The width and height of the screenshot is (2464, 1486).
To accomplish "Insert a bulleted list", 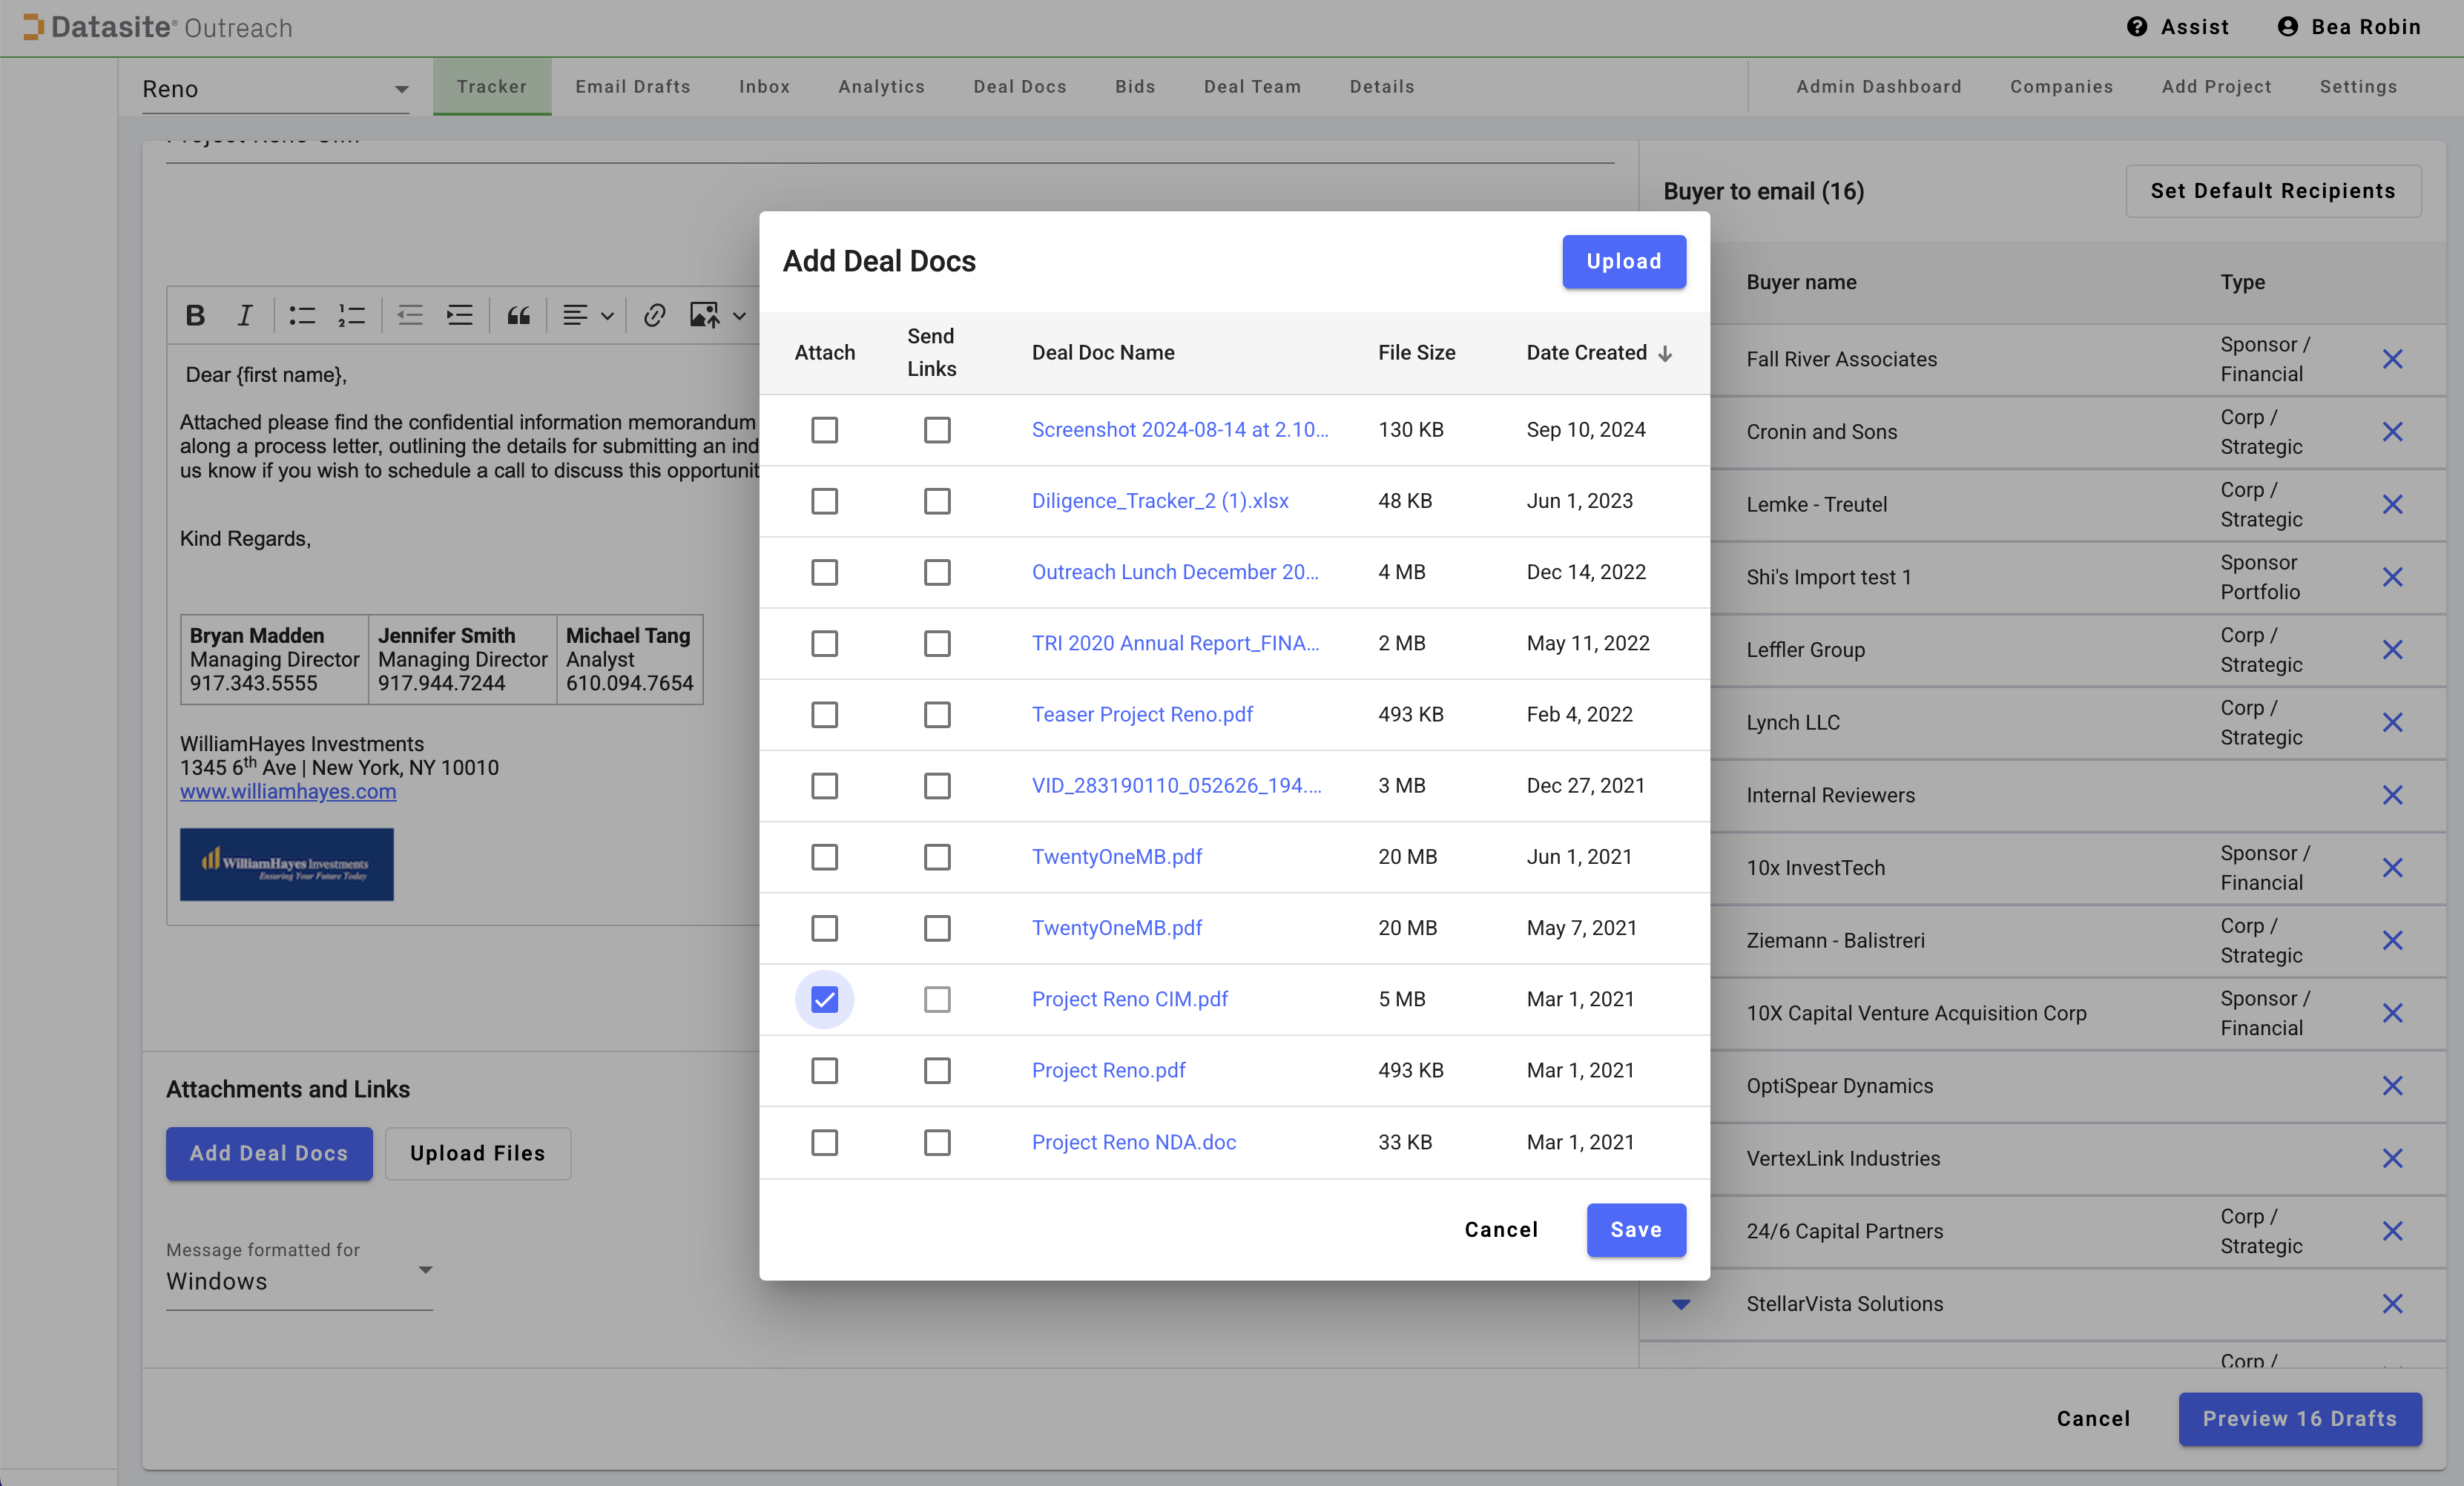I will coord(302,316).
